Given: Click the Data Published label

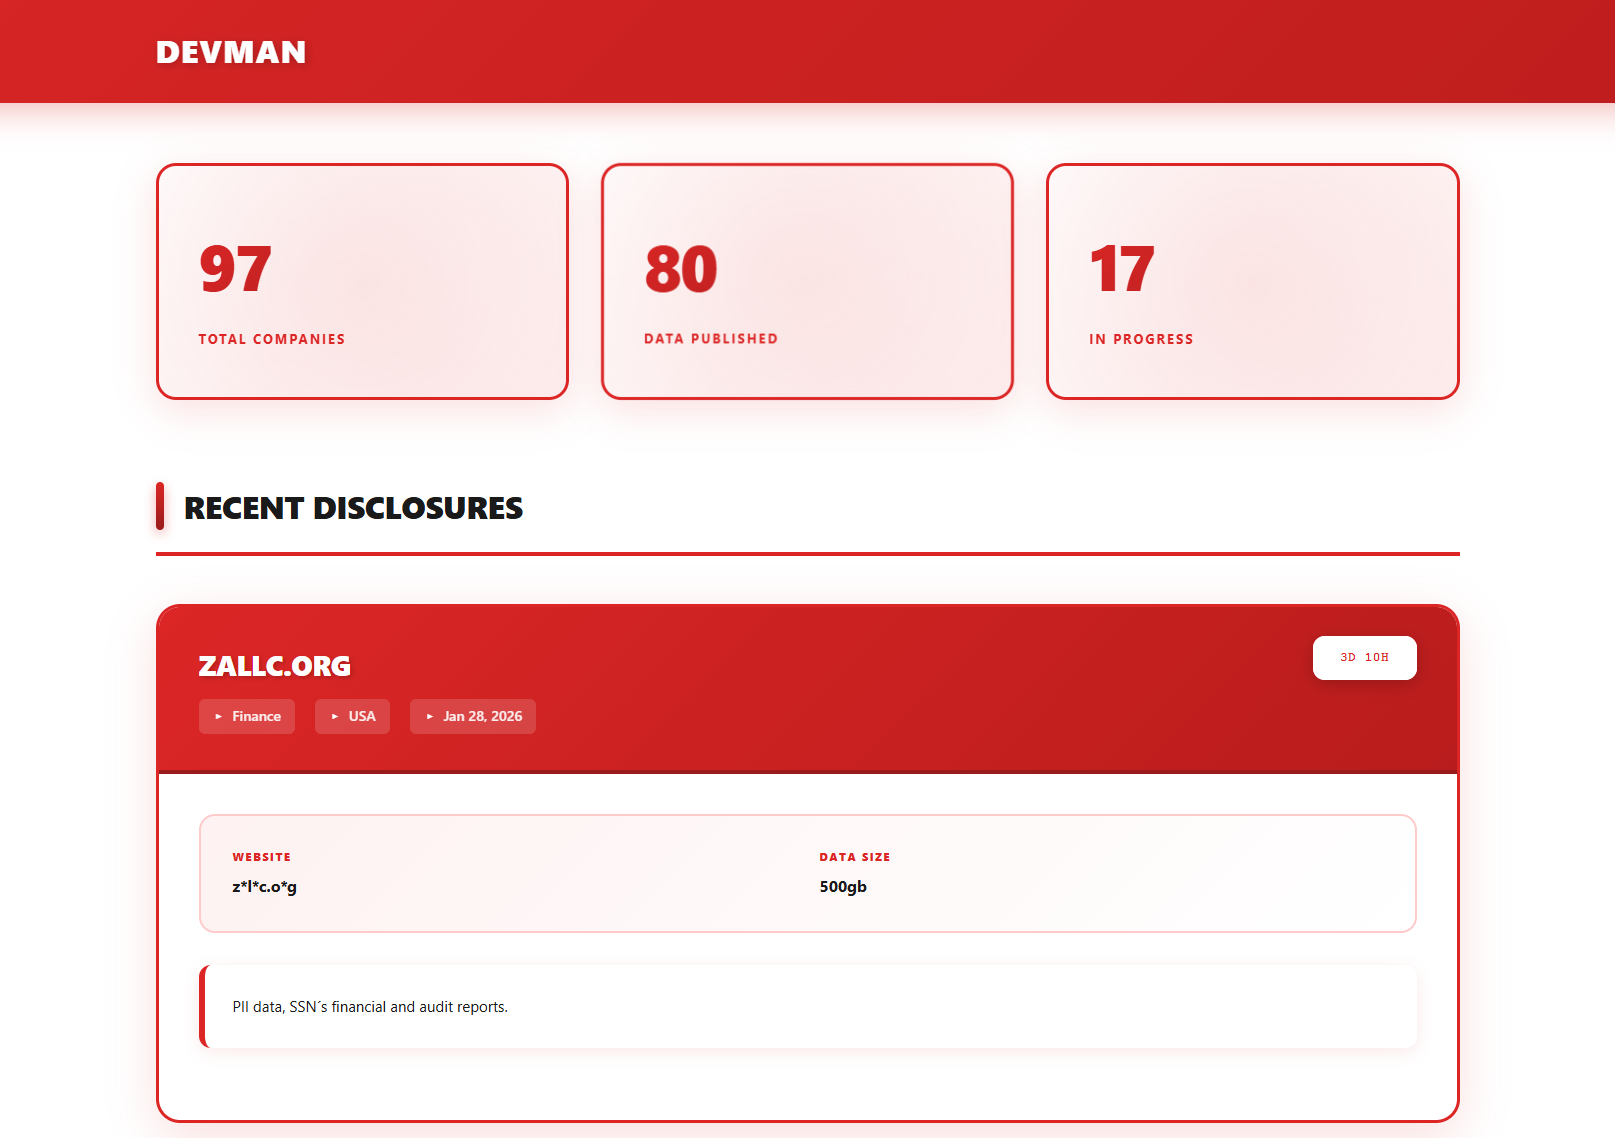Looking at the screenshot, I should (711, 339).
